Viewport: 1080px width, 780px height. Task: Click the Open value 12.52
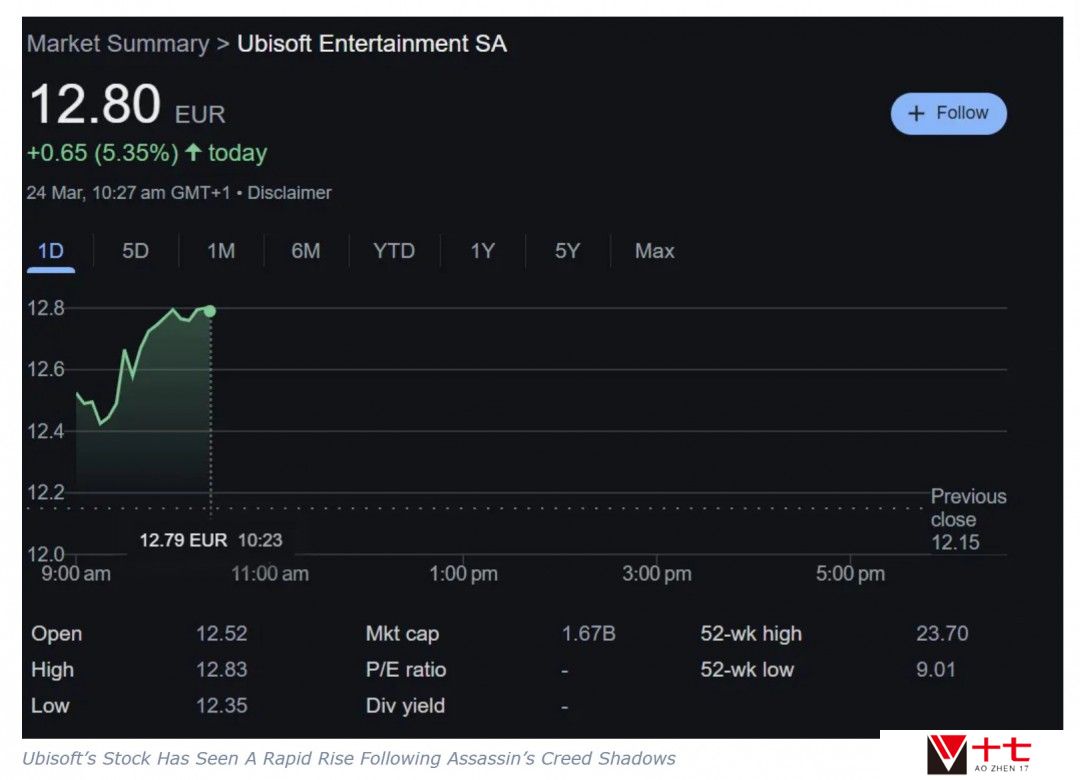pos(222,634)
